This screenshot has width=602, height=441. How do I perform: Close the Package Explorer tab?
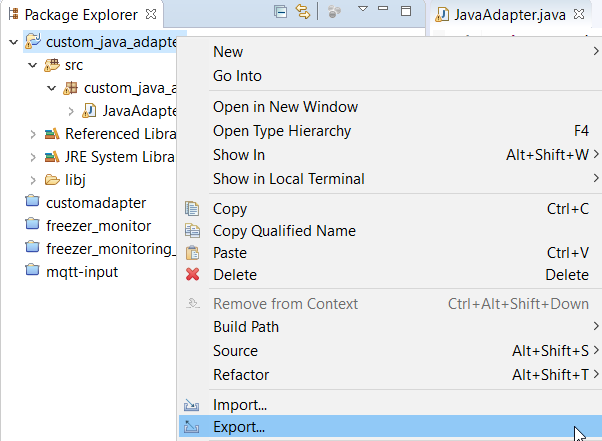(x=151, y=14)
